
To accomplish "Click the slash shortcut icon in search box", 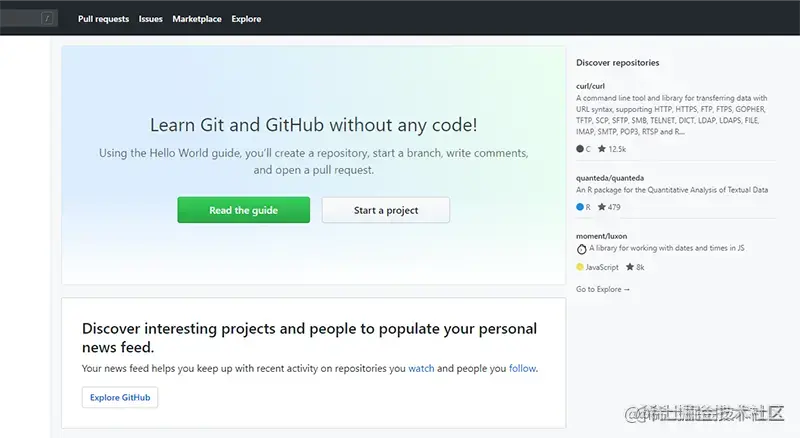I will click(x=47, y=18).
